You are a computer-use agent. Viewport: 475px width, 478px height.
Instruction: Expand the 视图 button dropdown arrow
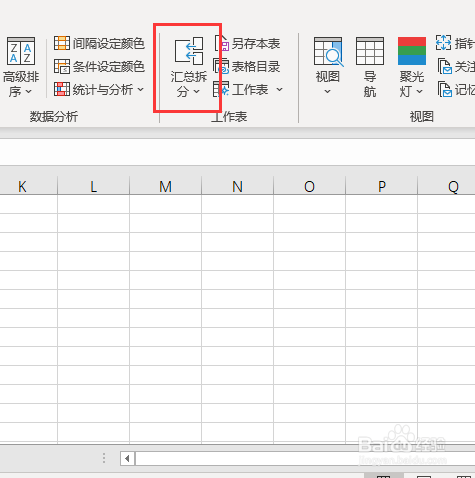tap(328, 91)
